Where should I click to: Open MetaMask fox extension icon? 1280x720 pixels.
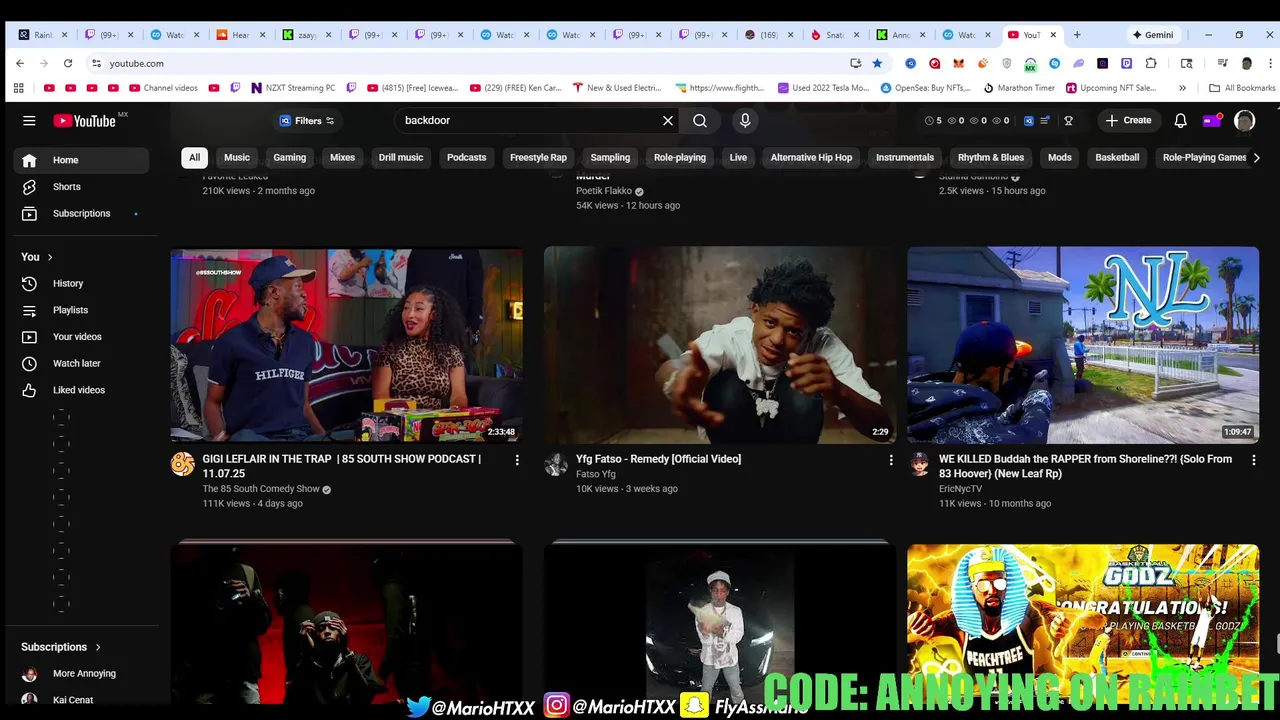coord(958,63)
